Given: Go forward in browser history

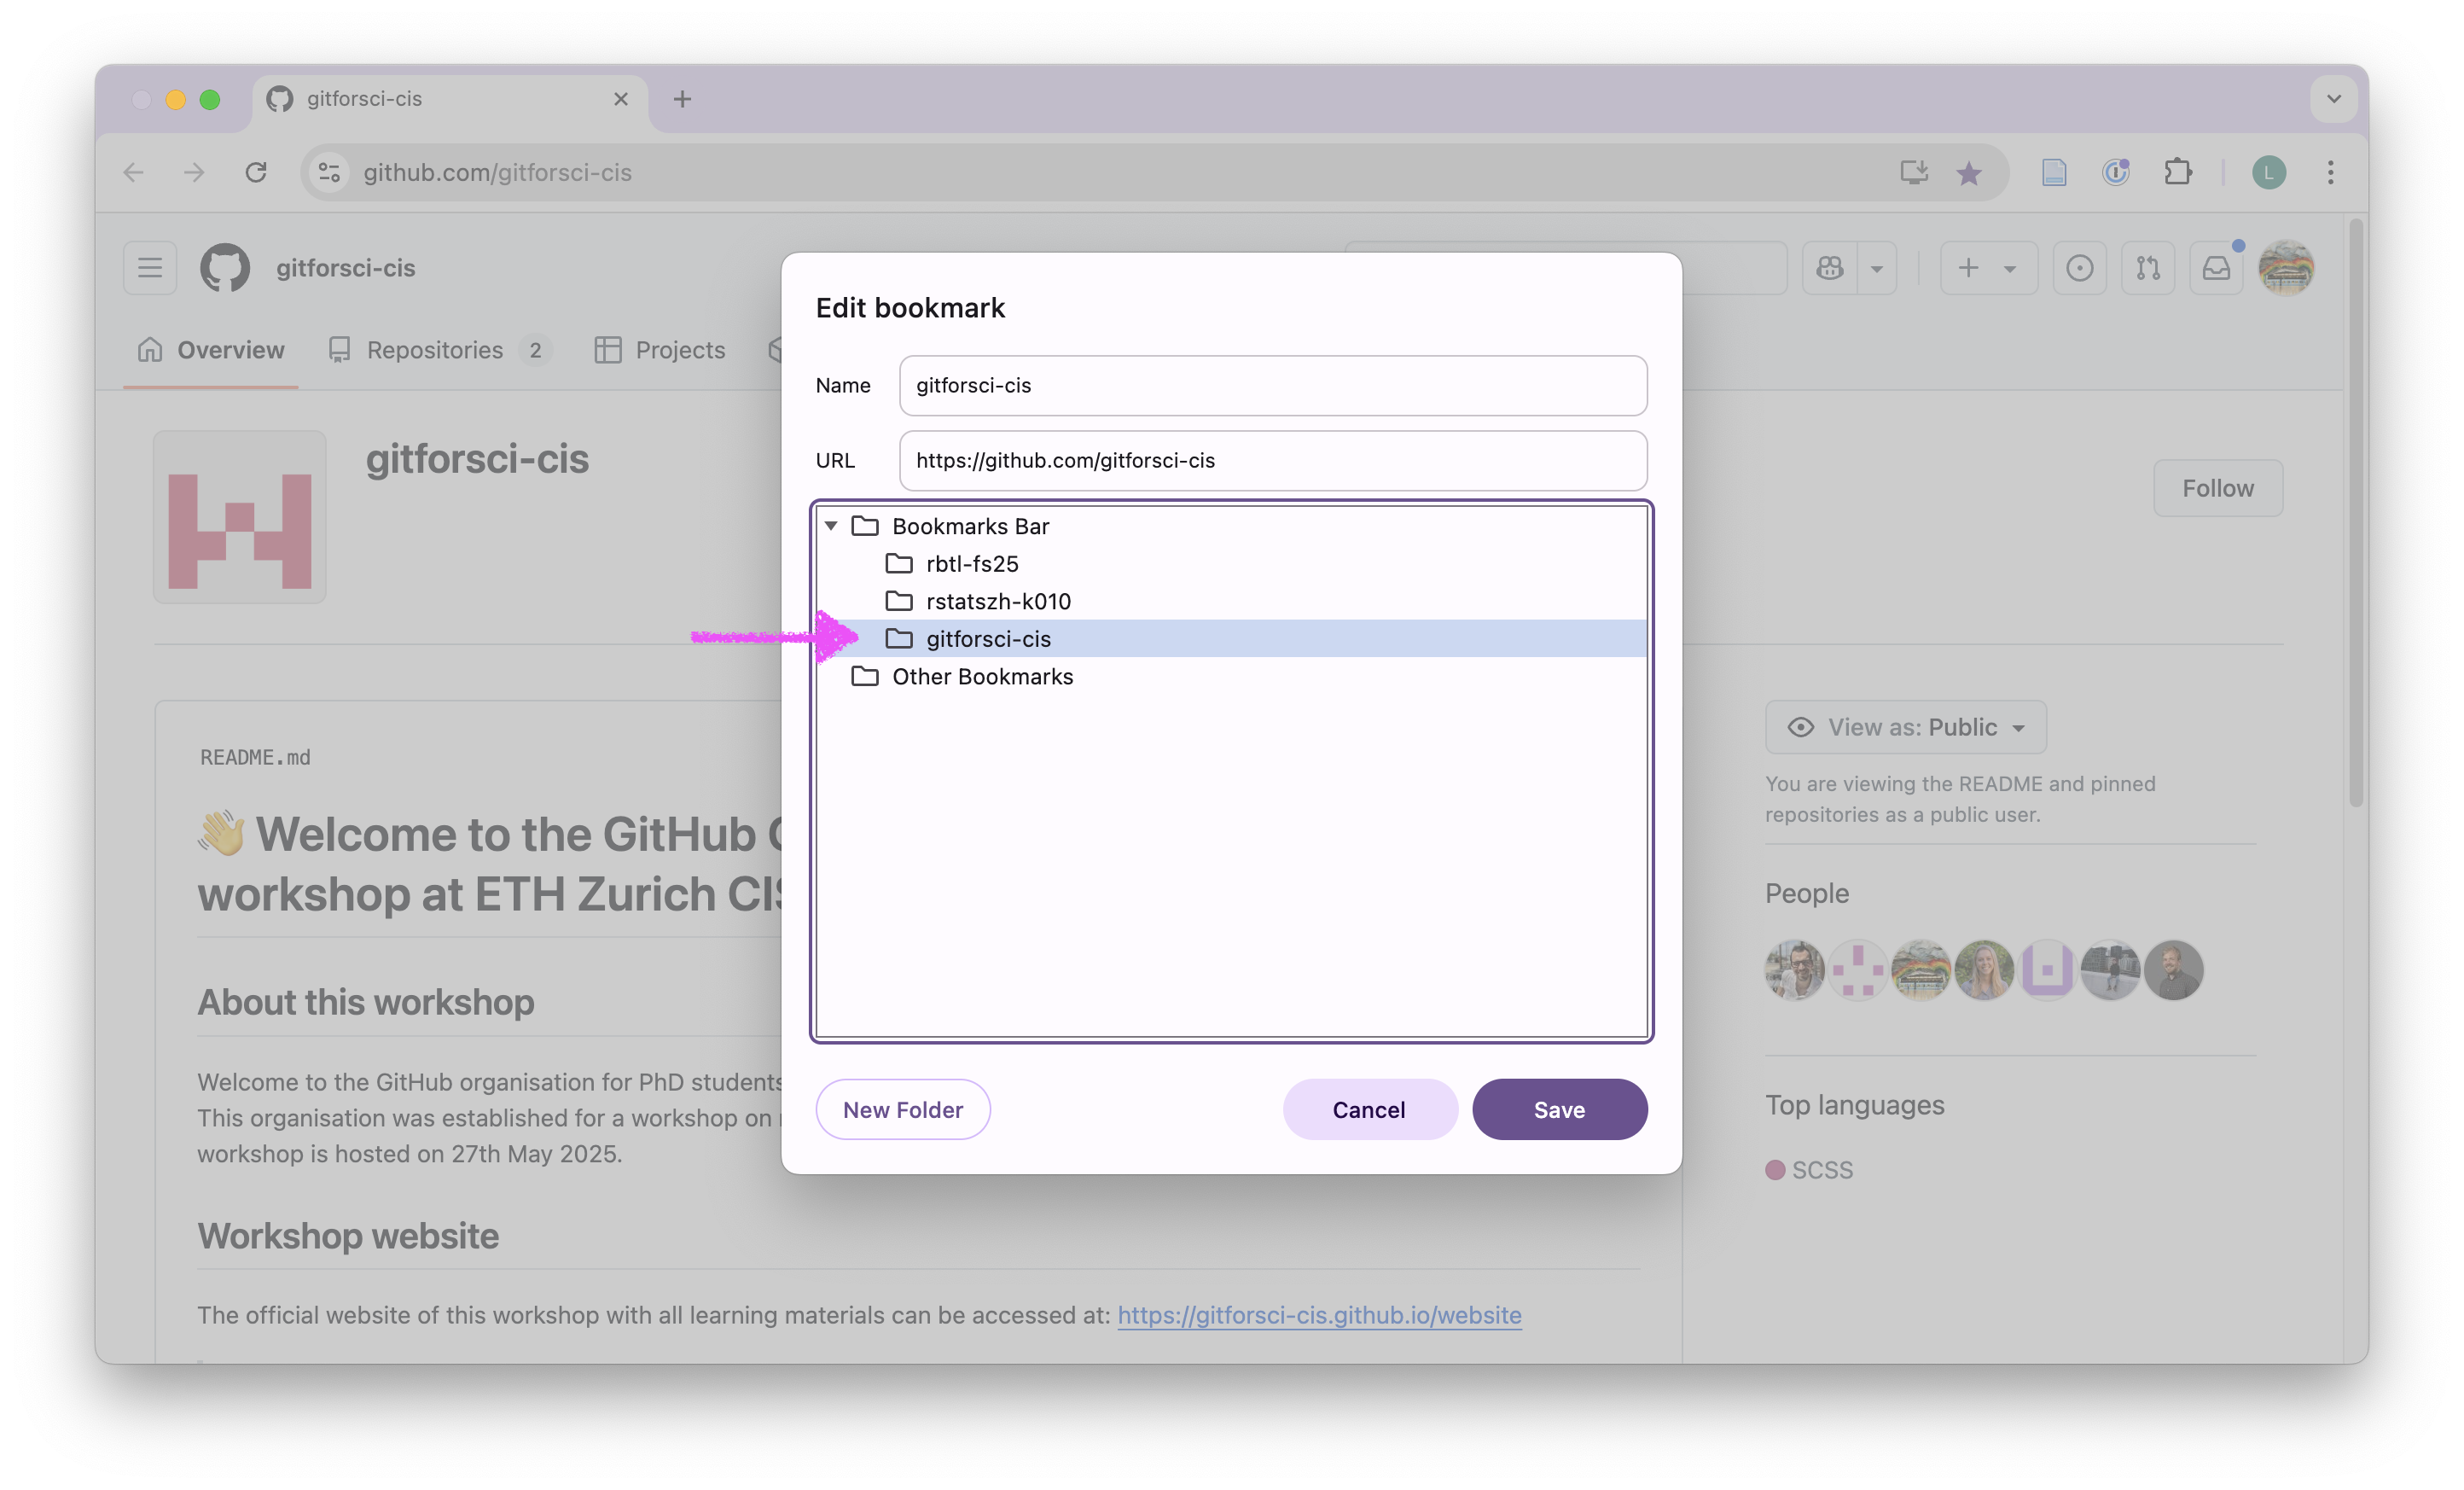Looking at the screenshot, I should coord(195,172).
